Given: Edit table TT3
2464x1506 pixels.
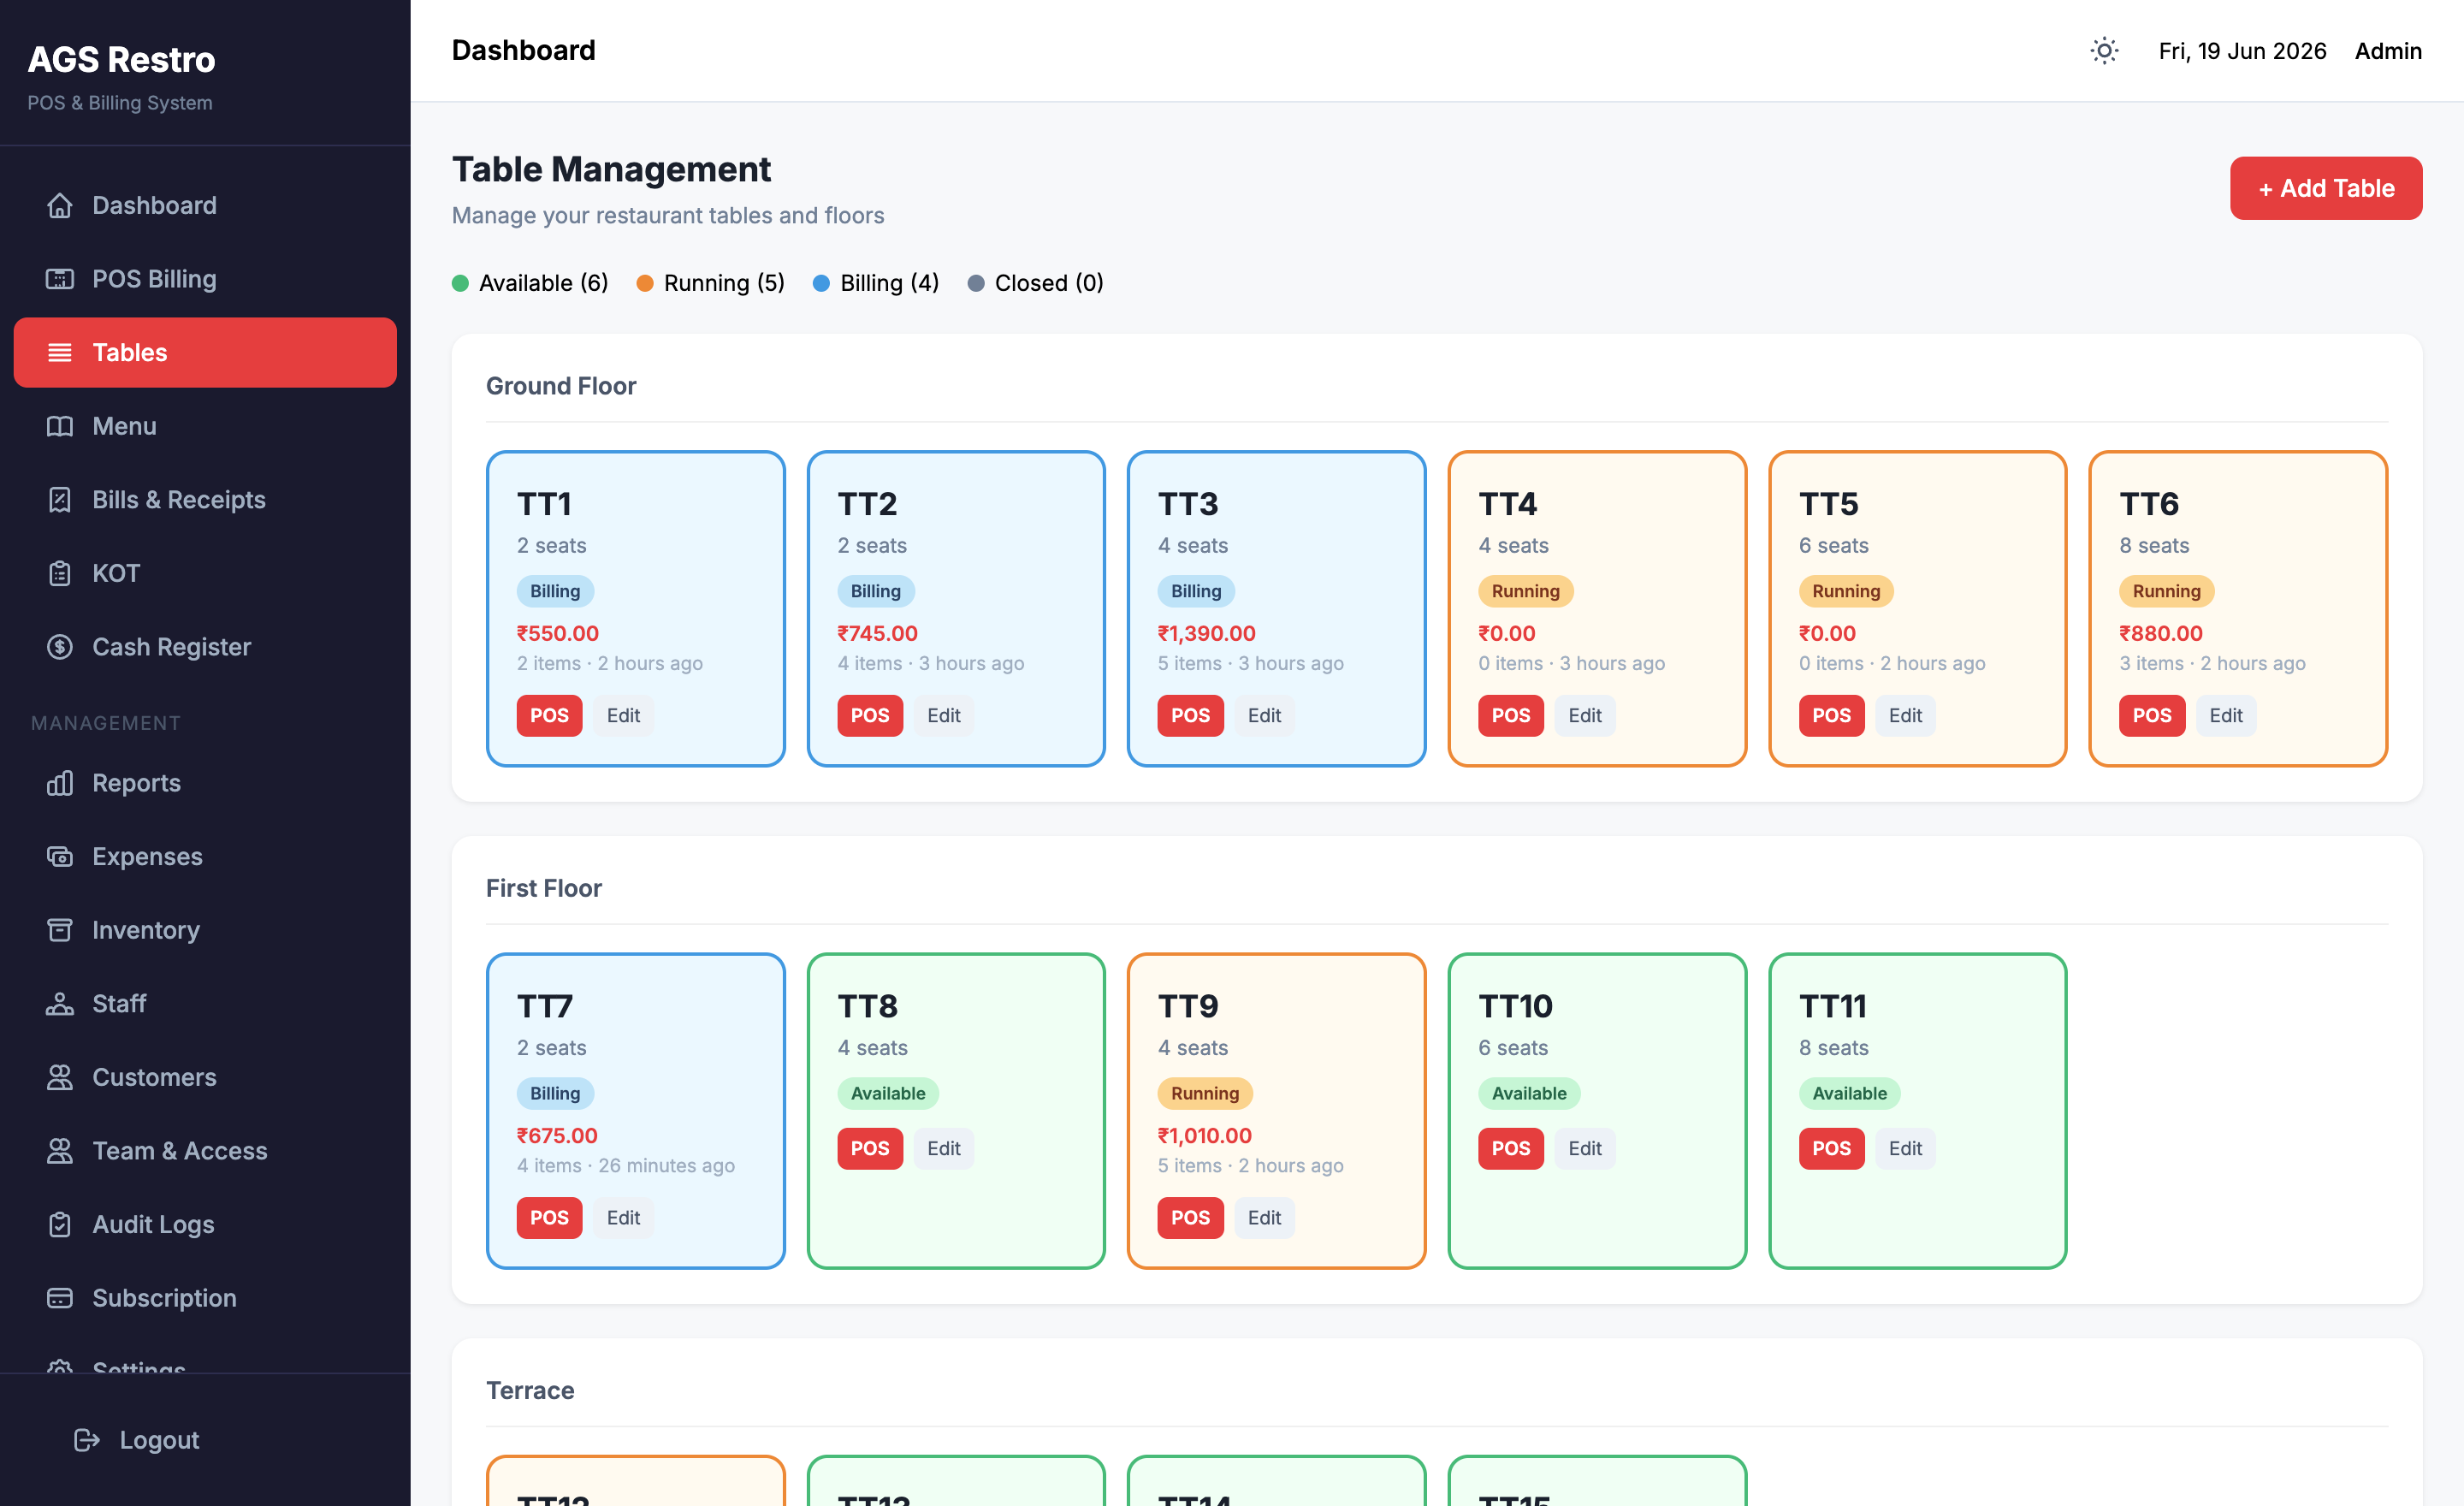Looking at the screenshot, I should tap(1264, 716).
